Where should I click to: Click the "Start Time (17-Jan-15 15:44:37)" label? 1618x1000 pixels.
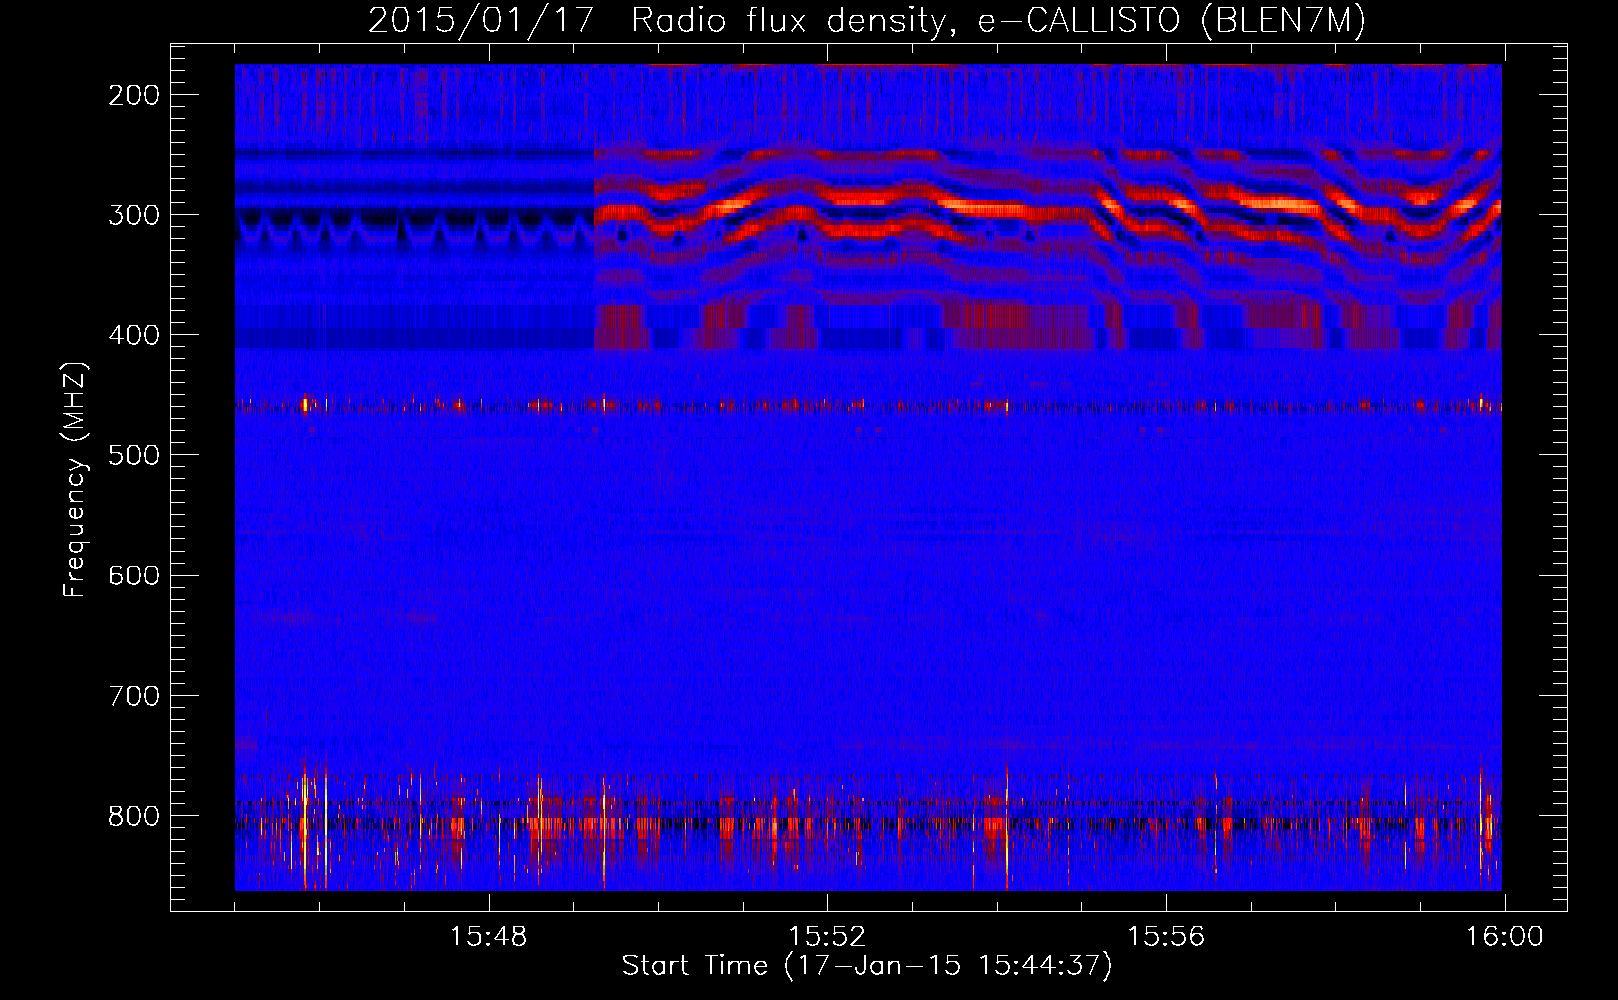867,966
